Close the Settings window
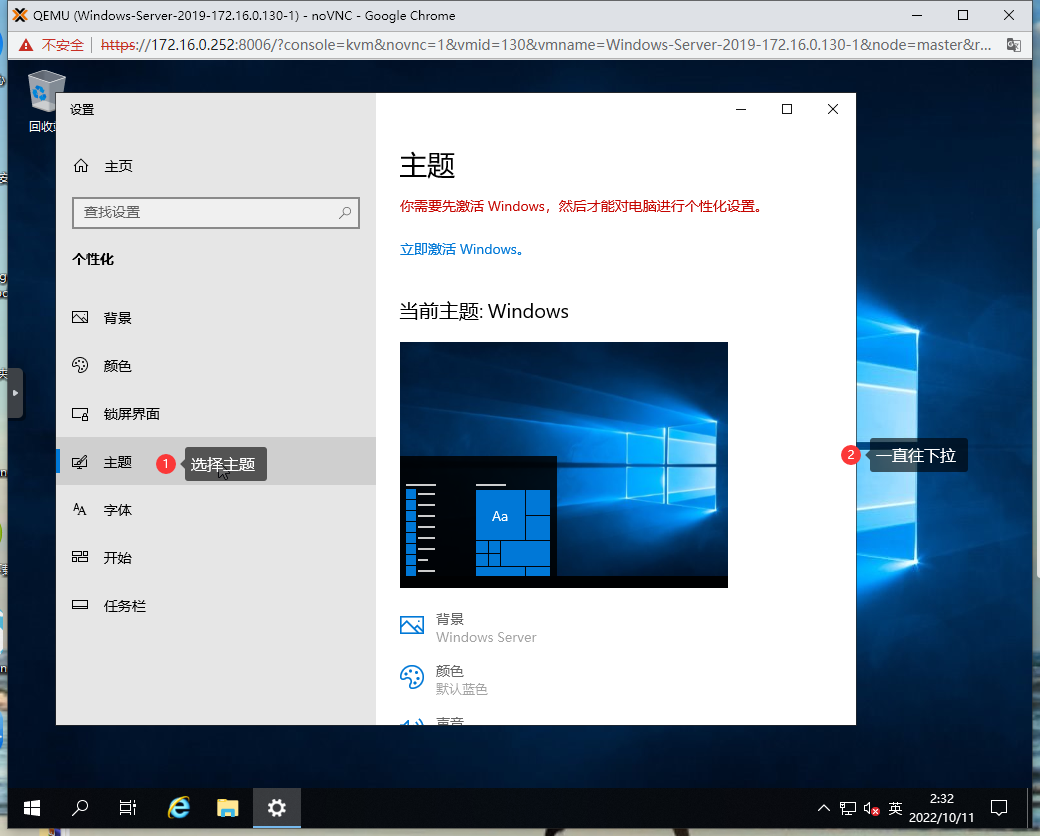Viewport: 1040px width, 836px height. (x=833, y=109)
